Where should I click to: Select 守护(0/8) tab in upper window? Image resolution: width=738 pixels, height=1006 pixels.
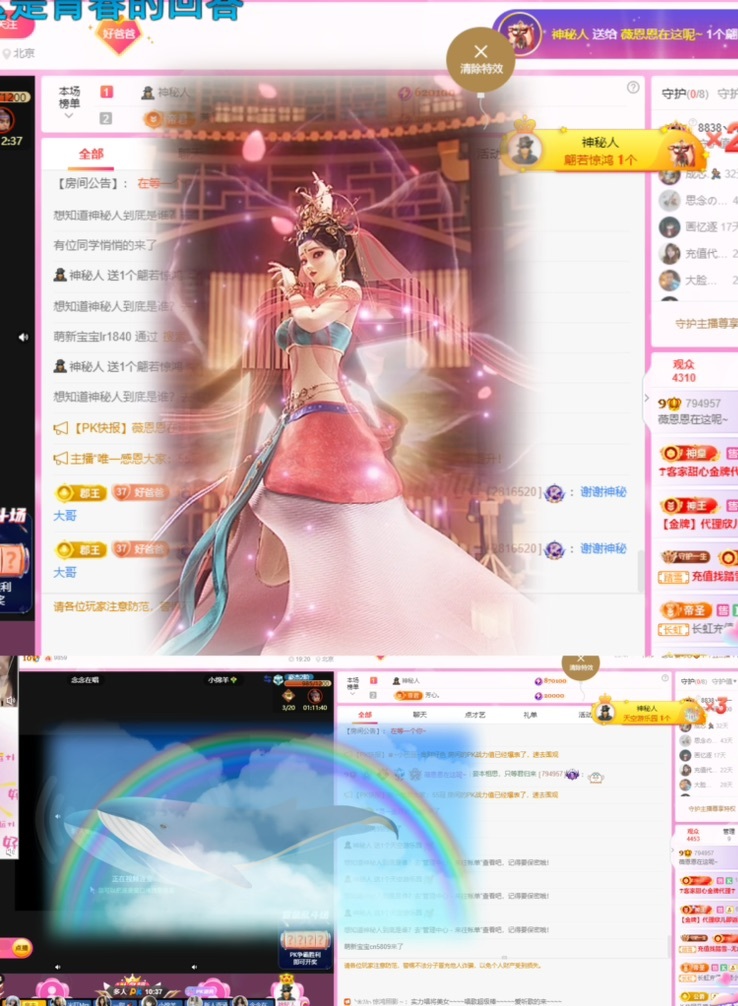tap(685, 94)
